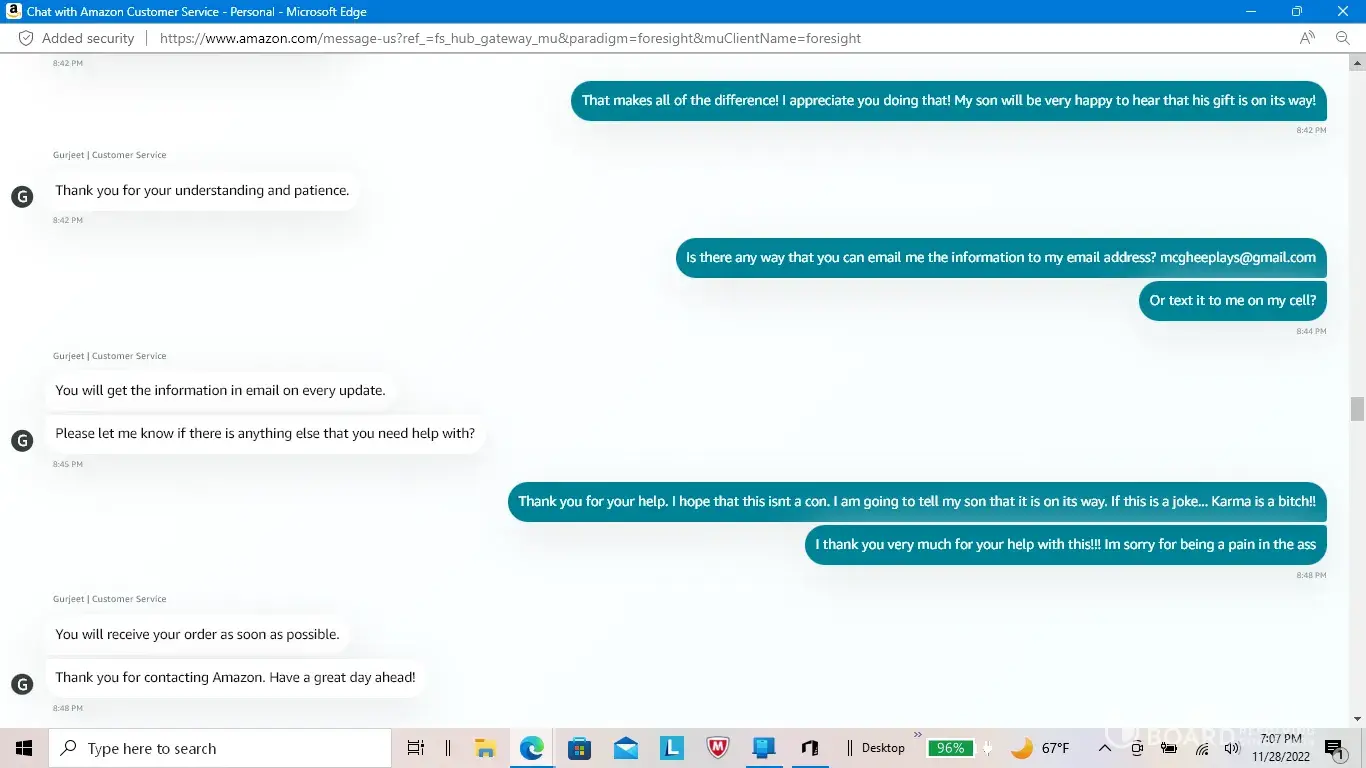
Task: Click the 'Im sorry for being a pain' message
Action: (x=1066, y=545)
